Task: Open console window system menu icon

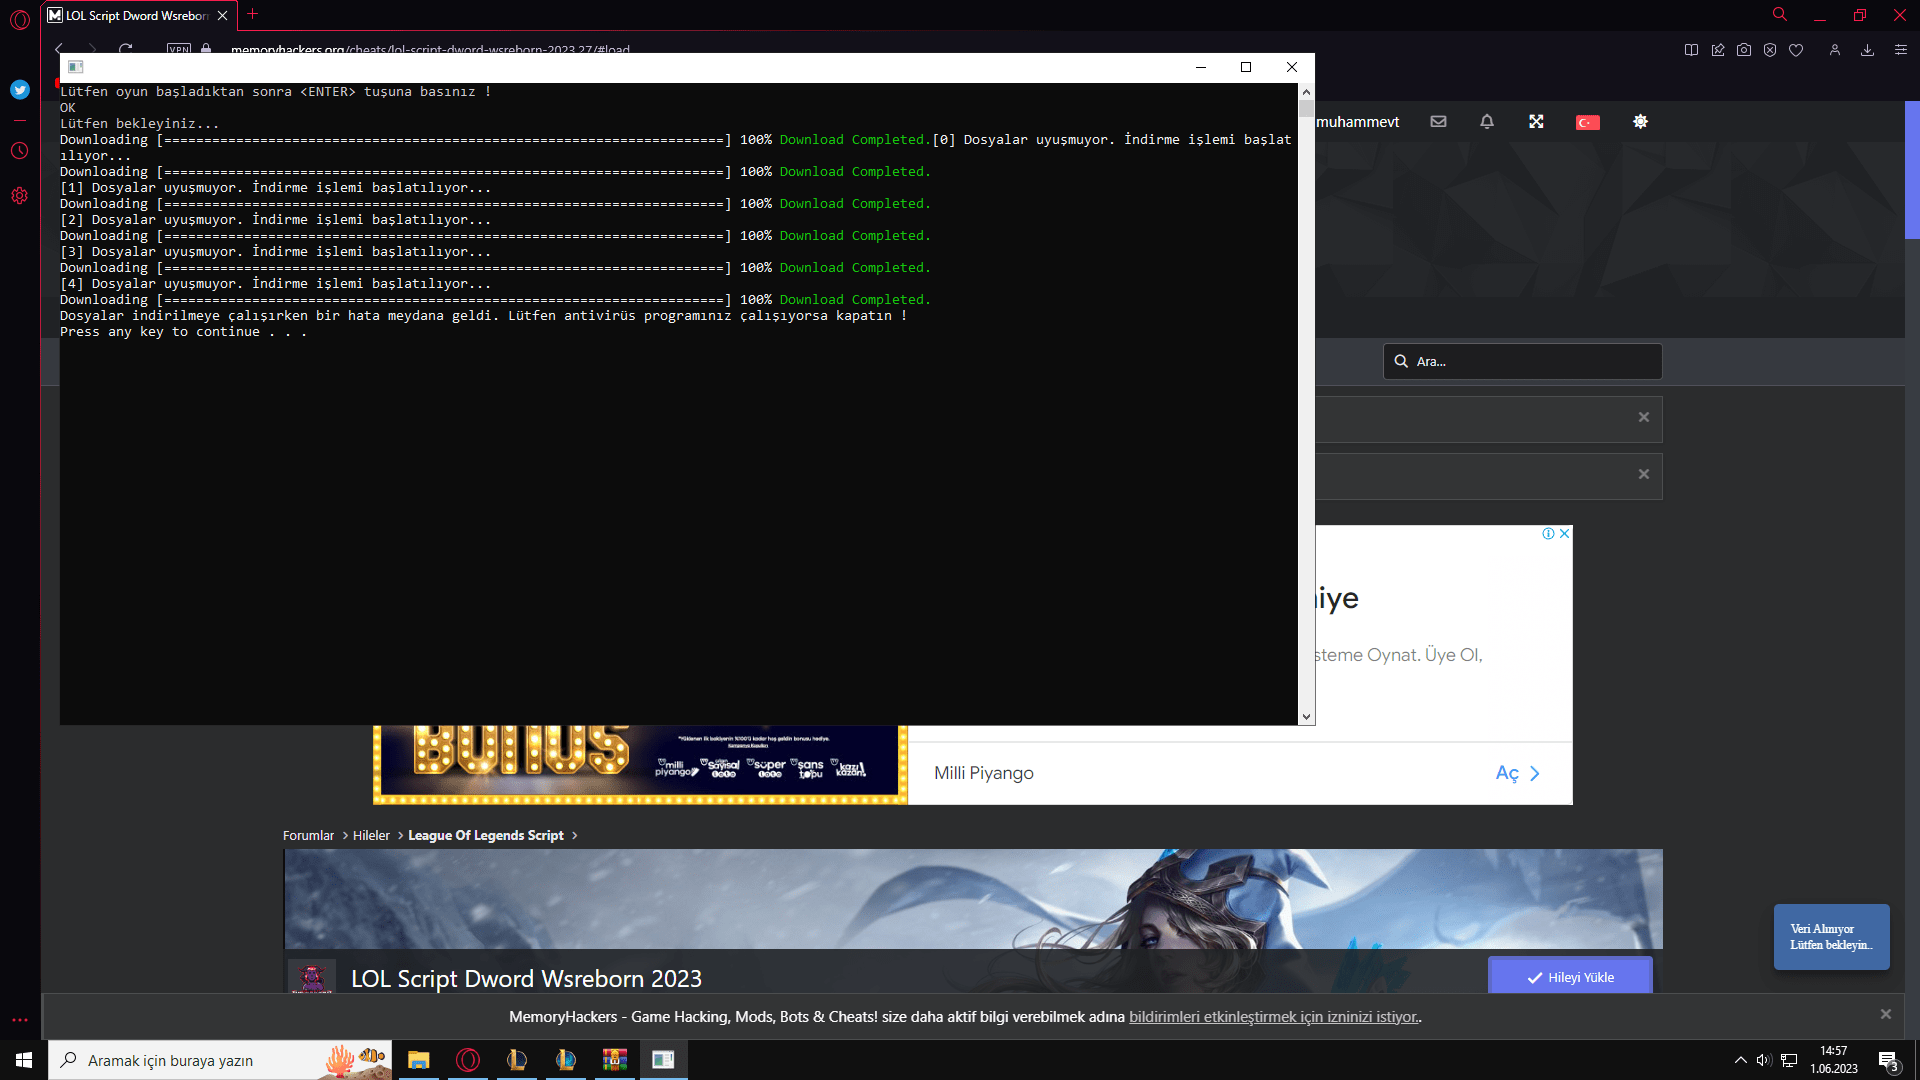Action: pyautogui.click(x=75, y=67)
